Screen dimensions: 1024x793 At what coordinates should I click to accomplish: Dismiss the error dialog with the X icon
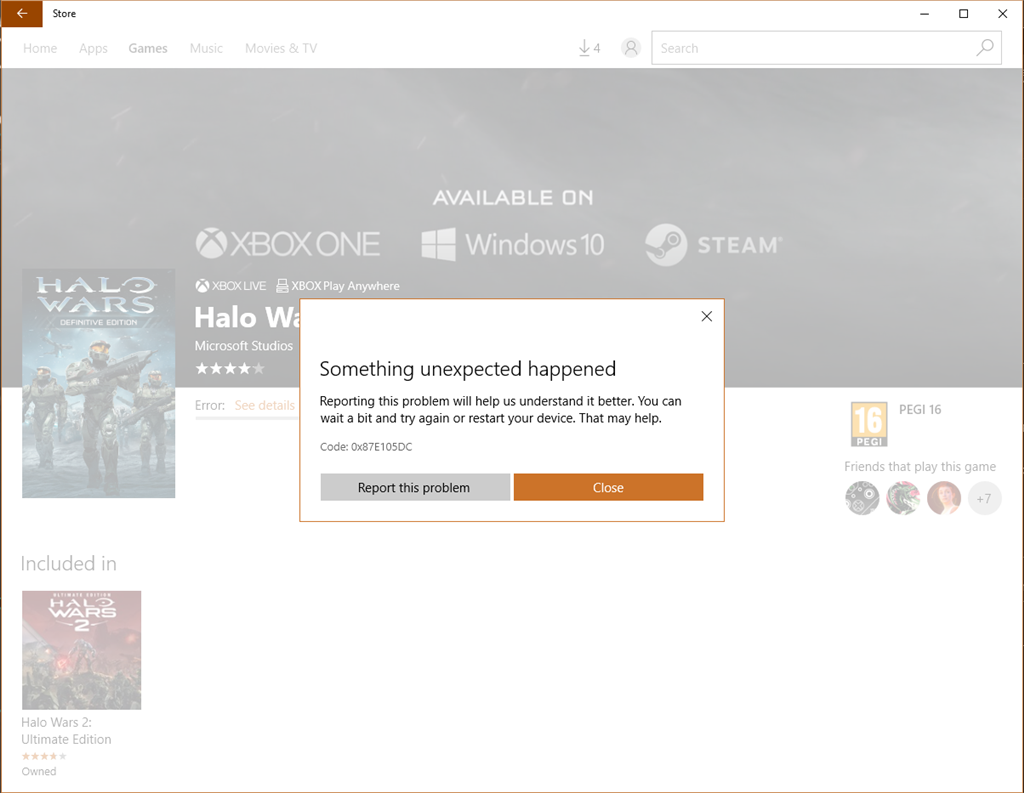point(707,316)
